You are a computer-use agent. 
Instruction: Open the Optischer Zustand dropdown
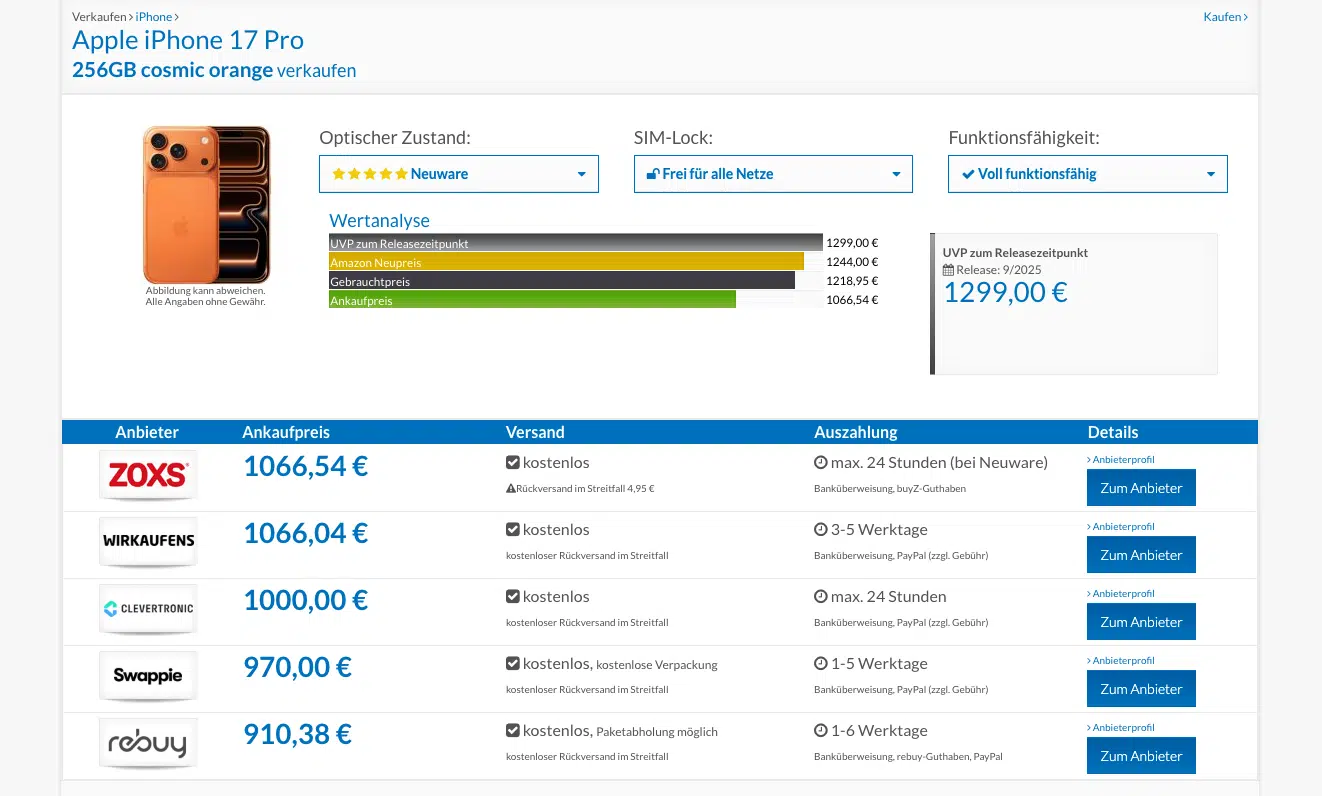pyautogui.click(x=458, y=174)
